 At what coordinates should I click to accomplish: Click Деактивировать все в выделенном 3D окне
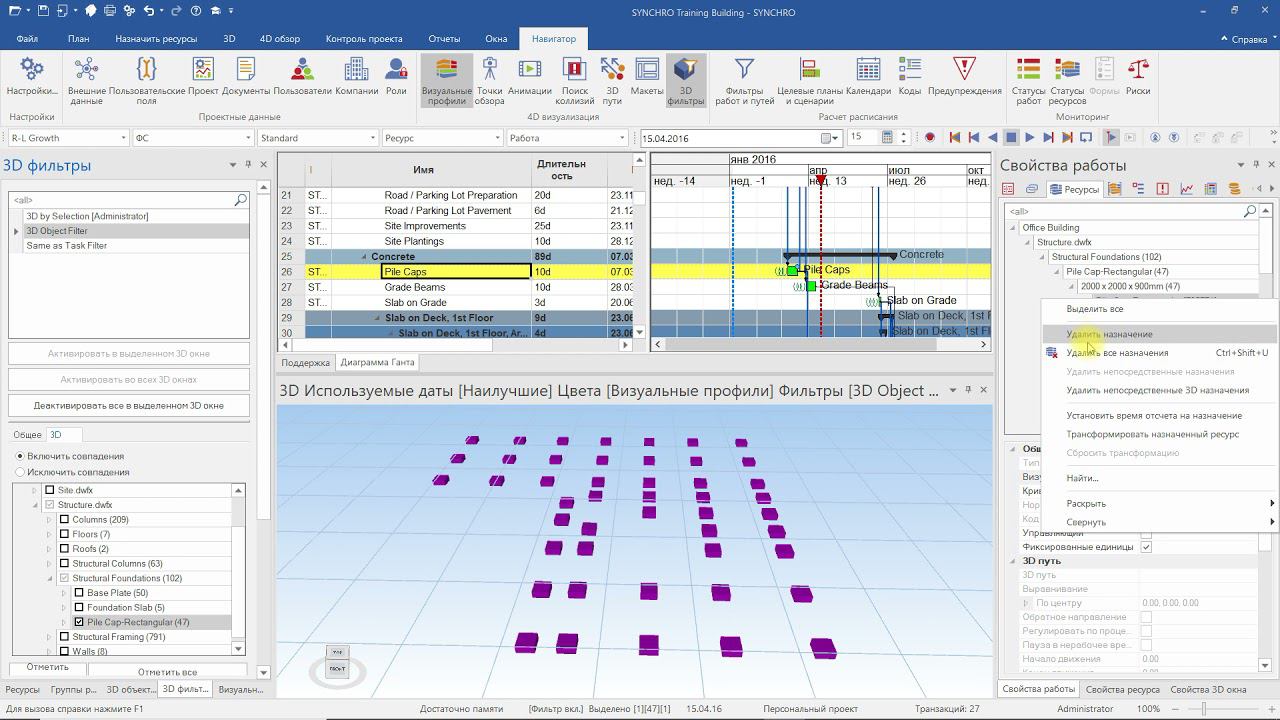[x=128, y=405]
